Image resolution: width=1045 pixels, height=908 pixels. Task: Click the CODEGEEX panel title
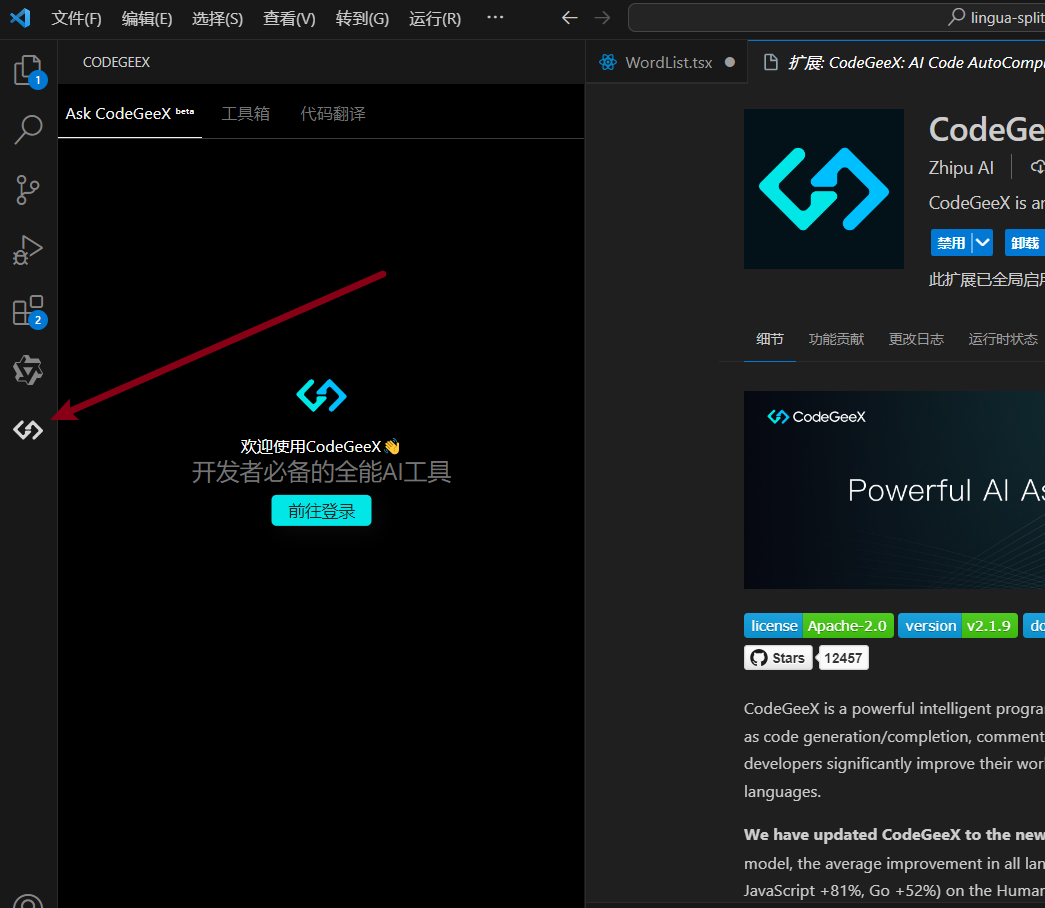pyautogui.click(x=116, y=62)
